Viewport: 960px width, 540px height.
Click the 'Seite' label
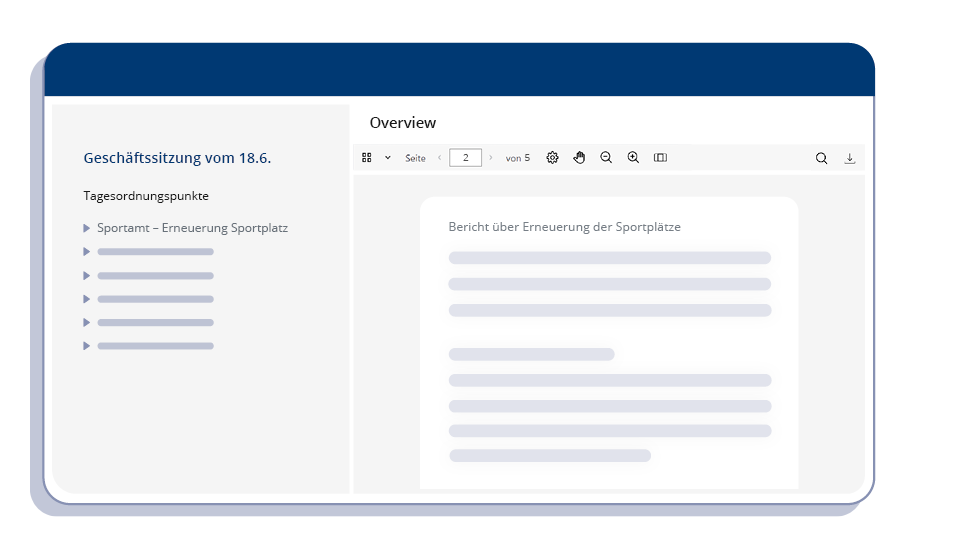click(415, 158)
